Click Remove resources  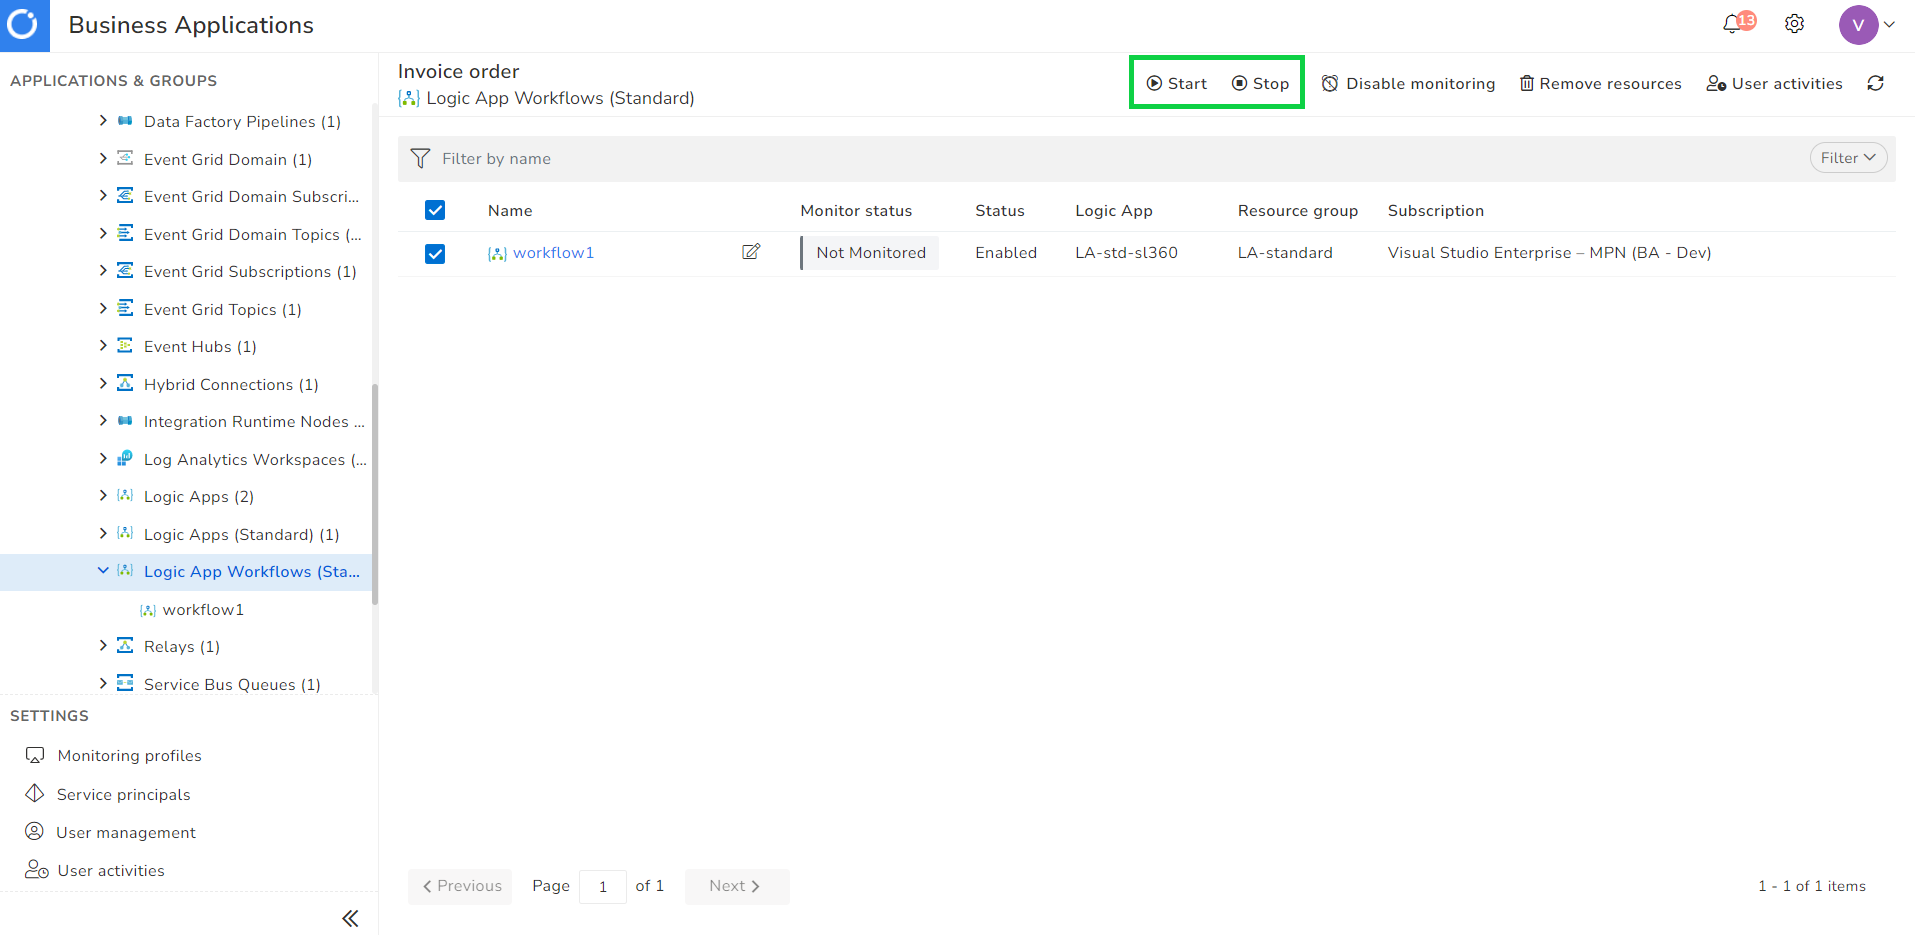click(x=1600, y=83)
